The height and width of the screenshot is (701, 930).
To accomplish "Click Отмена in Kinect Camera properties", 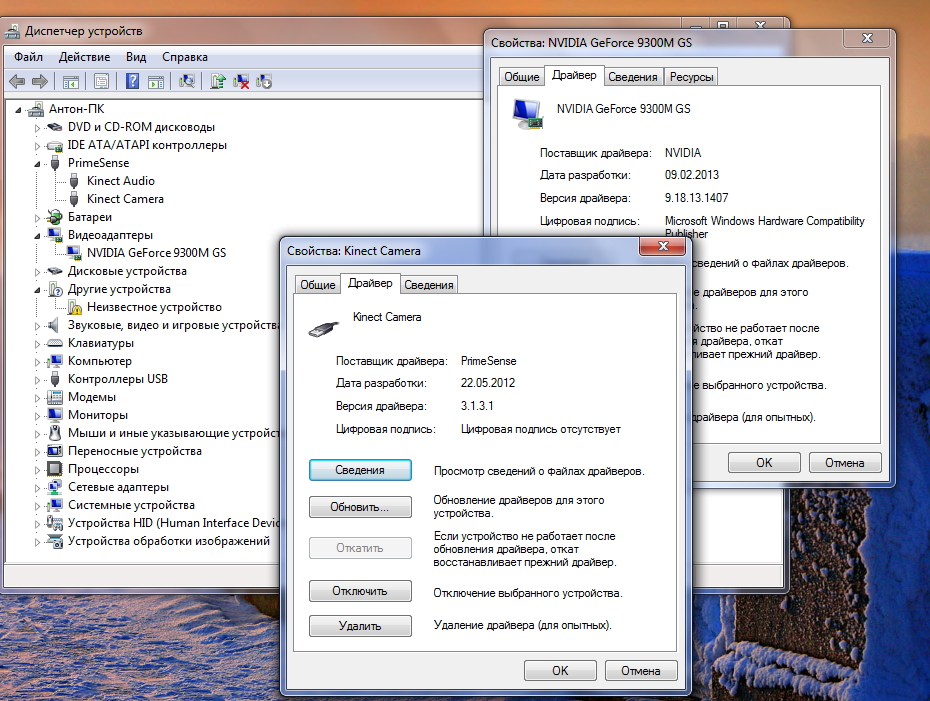I will pos(641,670).
